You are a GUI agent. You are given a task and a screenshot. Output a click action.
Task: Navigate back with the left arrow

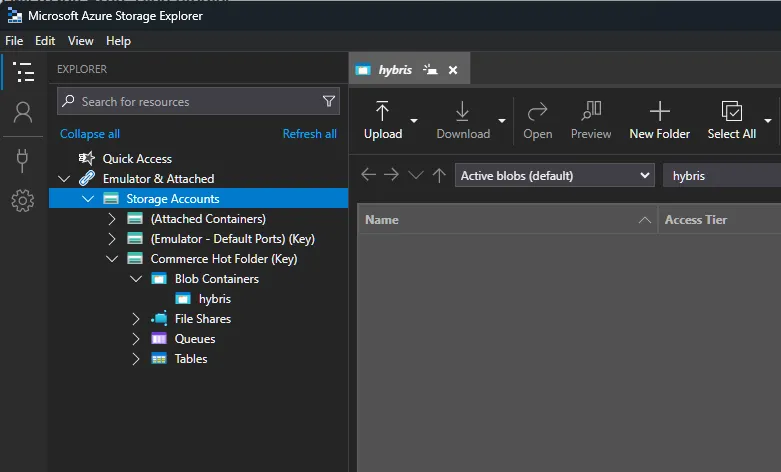tap(368, 175)
